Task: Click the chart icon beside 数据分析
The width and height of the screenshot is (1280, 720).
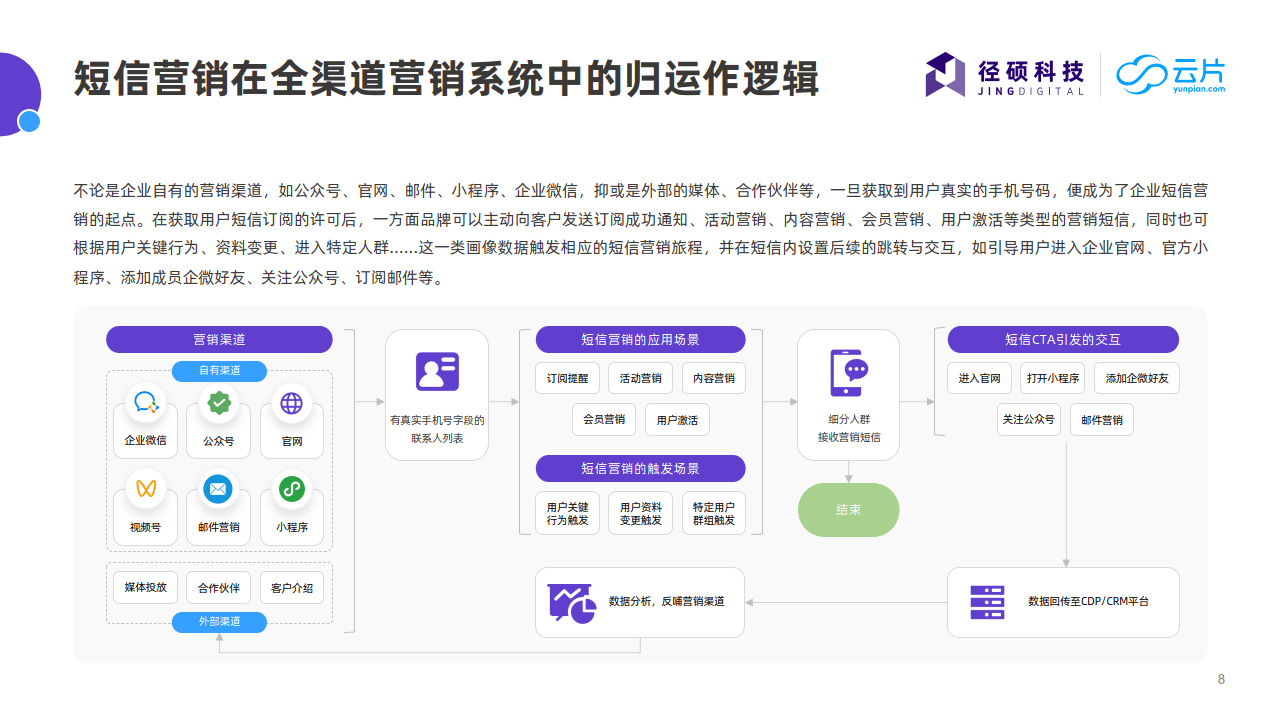Action: coord(571,603)
